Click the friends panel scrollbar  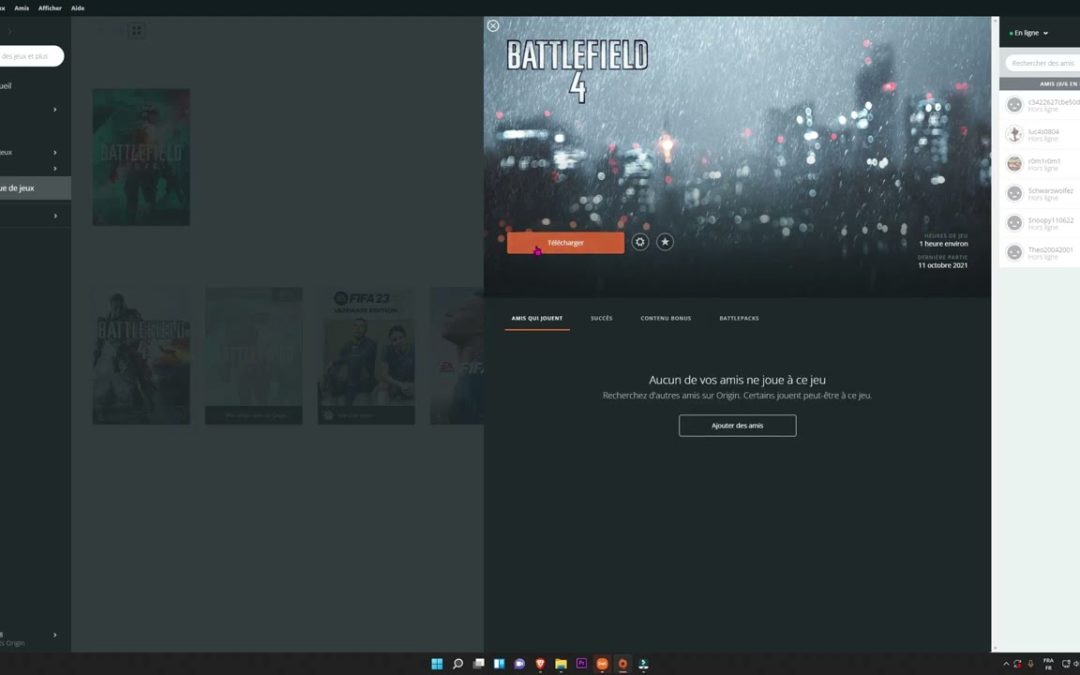pos(995,334)
